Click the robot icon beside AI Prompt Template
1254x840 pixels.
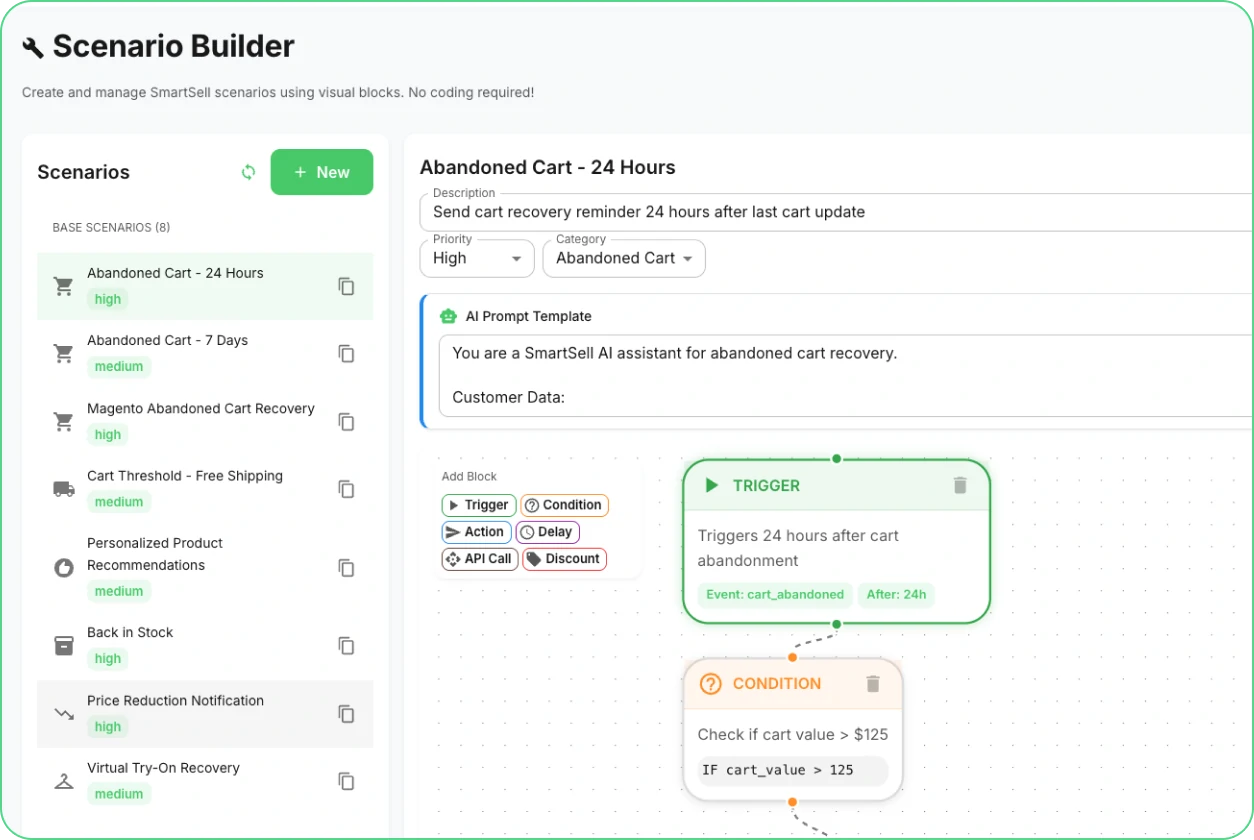coord(448,316)
